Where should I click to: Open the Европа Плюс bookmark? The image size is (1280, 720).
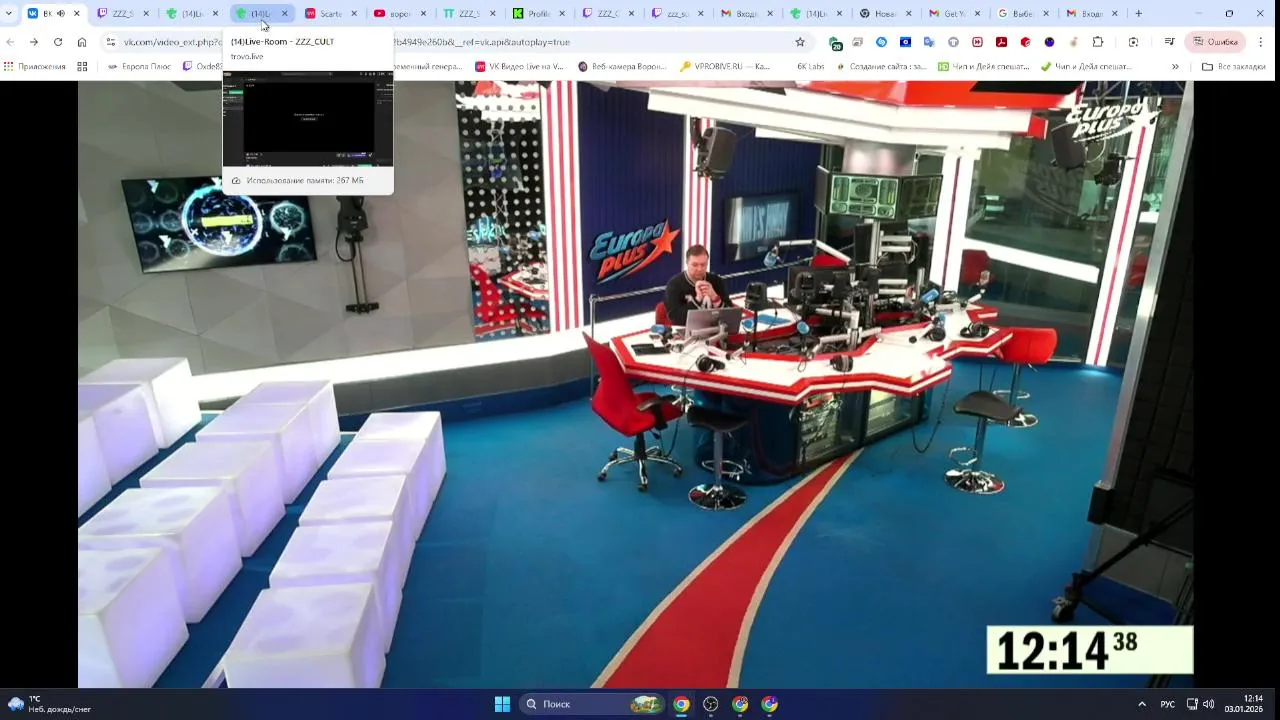pos(138,66)
